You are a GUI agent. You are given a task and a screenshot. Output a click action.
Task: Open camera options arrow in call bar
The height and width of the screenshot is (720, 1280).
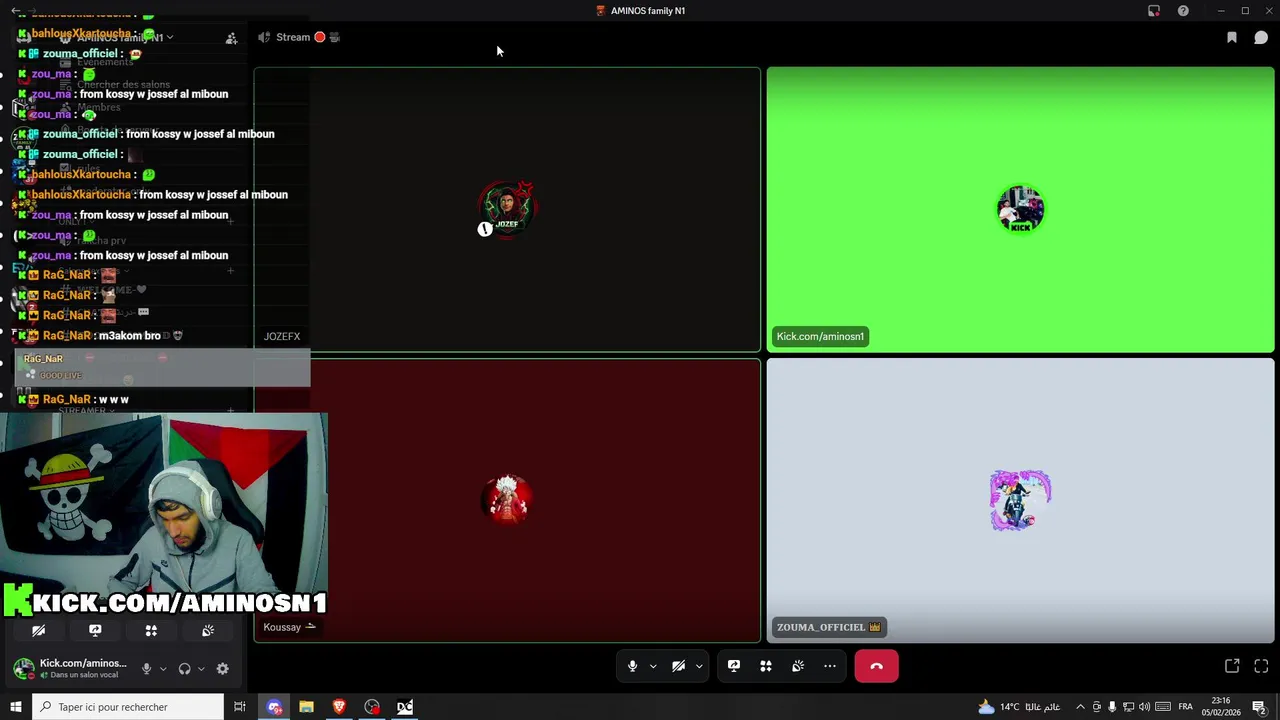click(699, 666)
